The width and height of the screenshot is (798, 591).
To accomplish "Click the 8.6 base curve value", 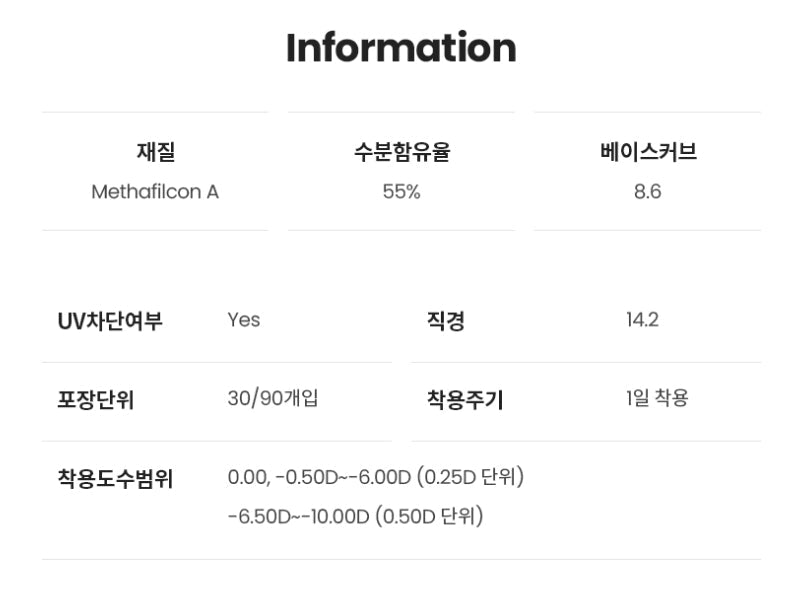I will pos(647,191).
